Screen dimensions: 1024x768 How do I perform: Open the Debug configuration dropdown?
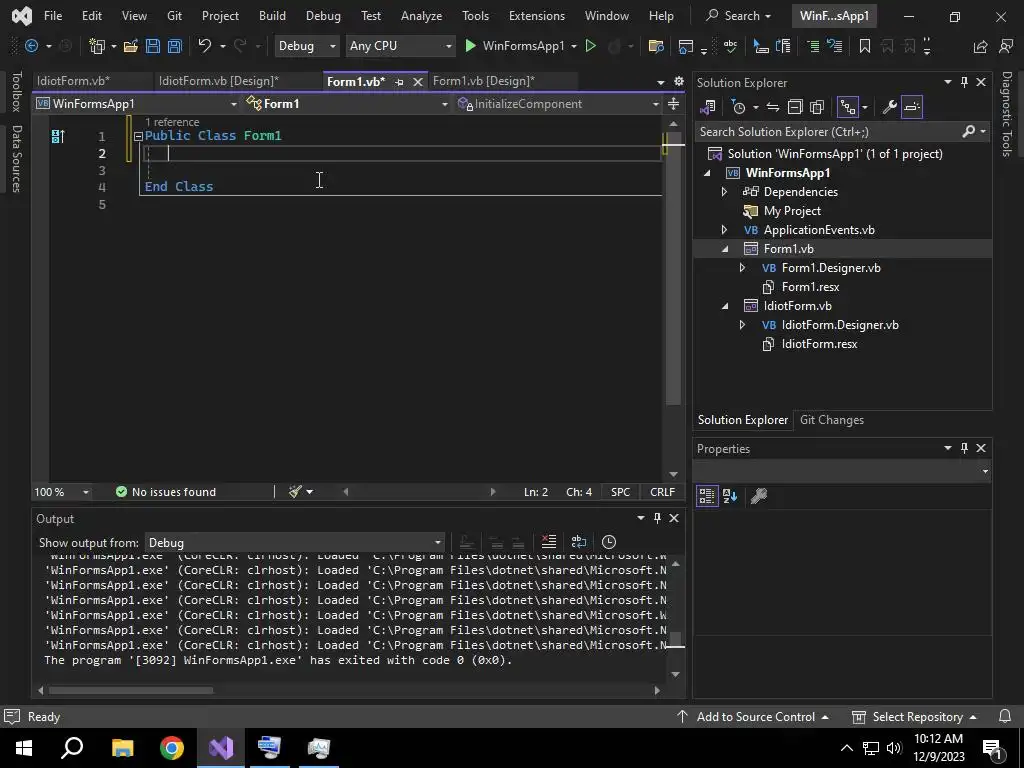point(306,46)
